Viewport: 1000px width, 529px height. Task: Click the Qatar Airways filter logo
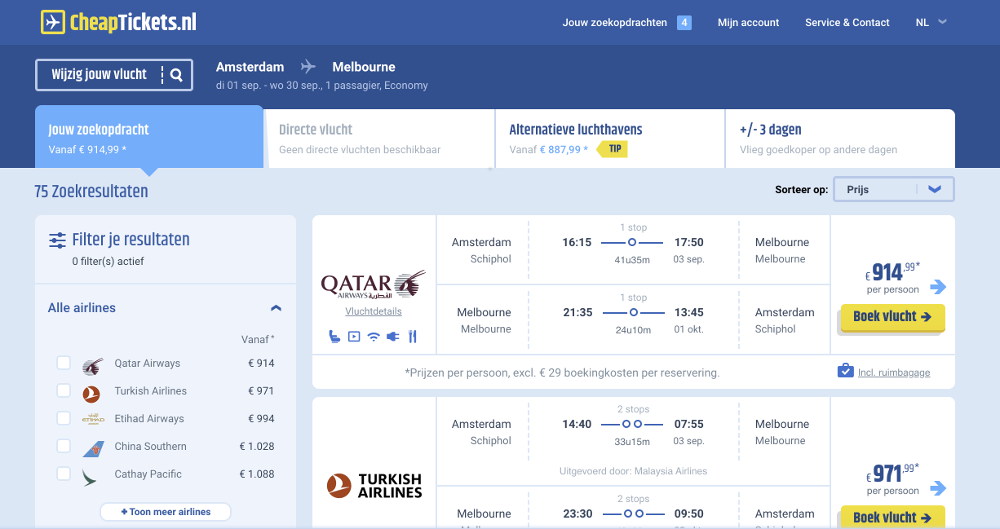tap(92, 366)
